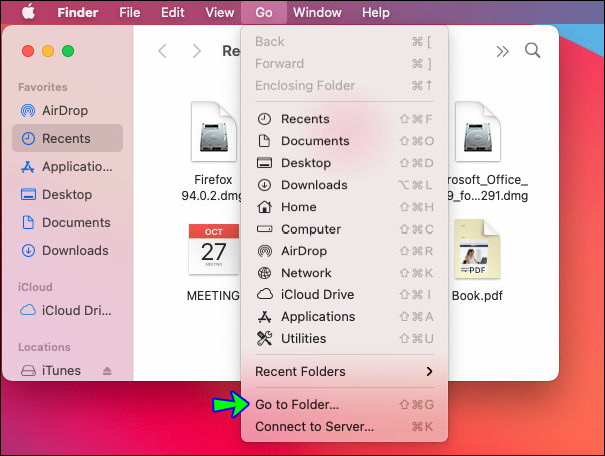Image resolution: width=605 pixels, height=456 pixels.
Task: Go back with toolbar left chevron
Action: pyautogui.click(x=162, y=51)
